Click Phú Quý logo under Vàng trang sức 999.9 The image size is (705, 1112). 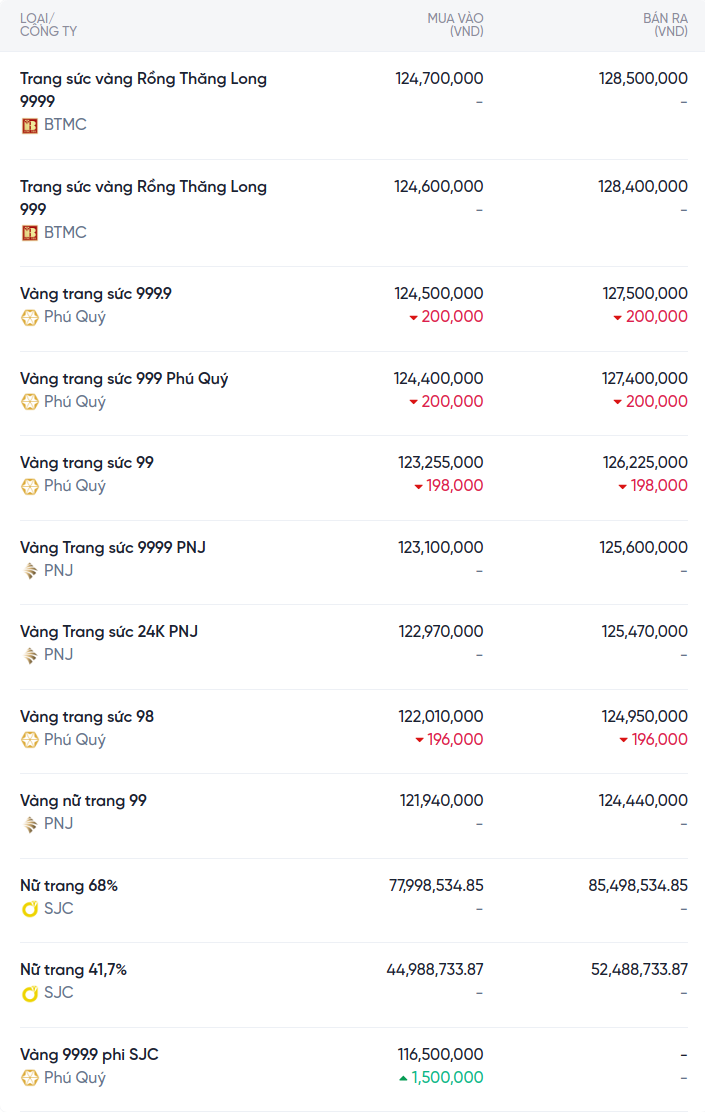30,317
